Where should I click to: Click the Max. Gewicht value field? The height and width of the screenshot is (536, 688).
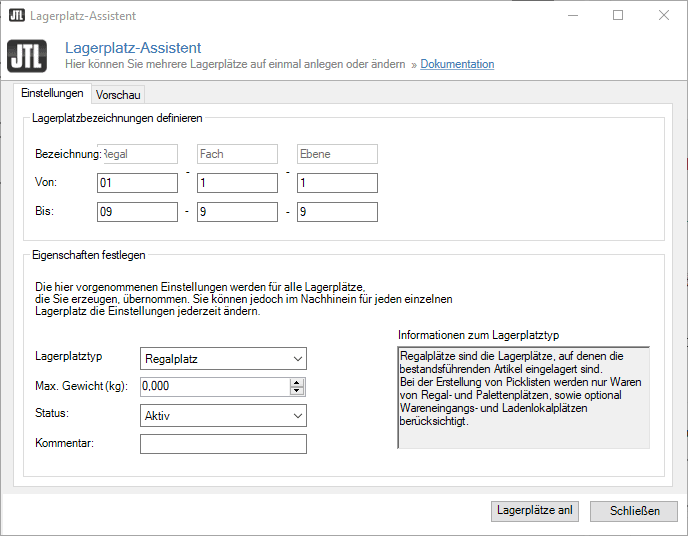[x=215, y=386]
